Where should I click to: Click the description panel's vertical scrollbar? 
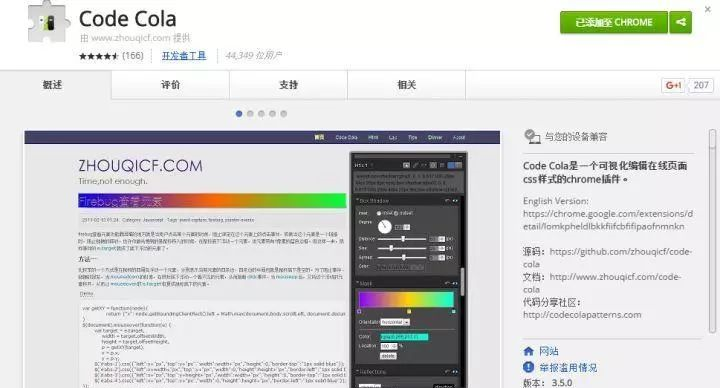712,231
